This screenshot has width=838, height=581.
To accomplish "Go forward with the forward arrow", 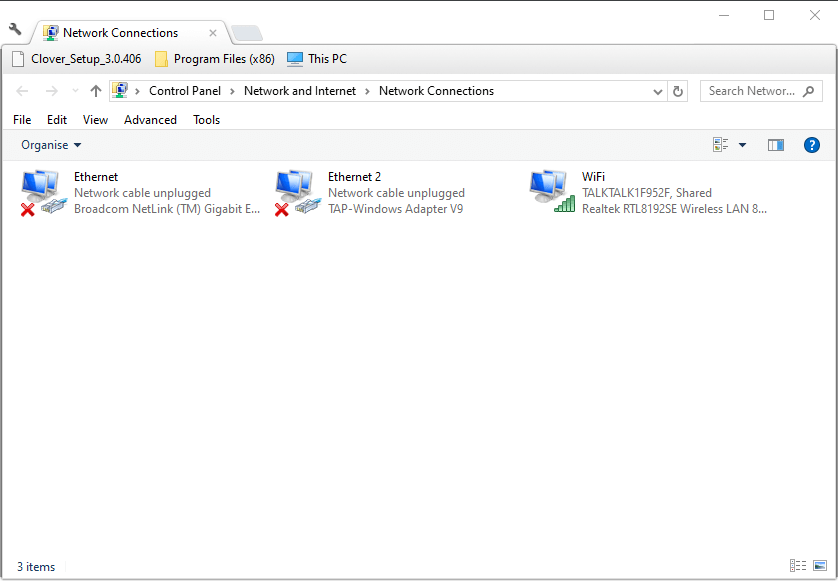I will (x=51, y=91).
